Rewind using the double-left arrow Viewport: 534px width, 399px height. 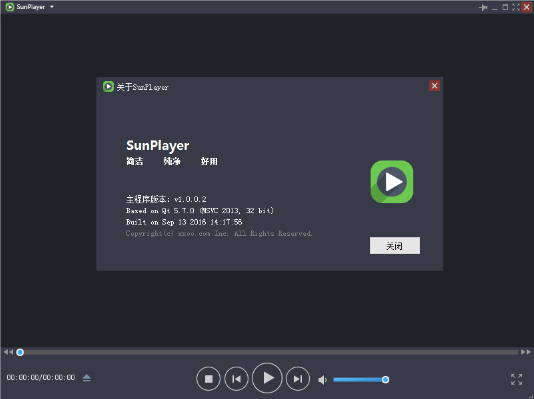(9, 352)
